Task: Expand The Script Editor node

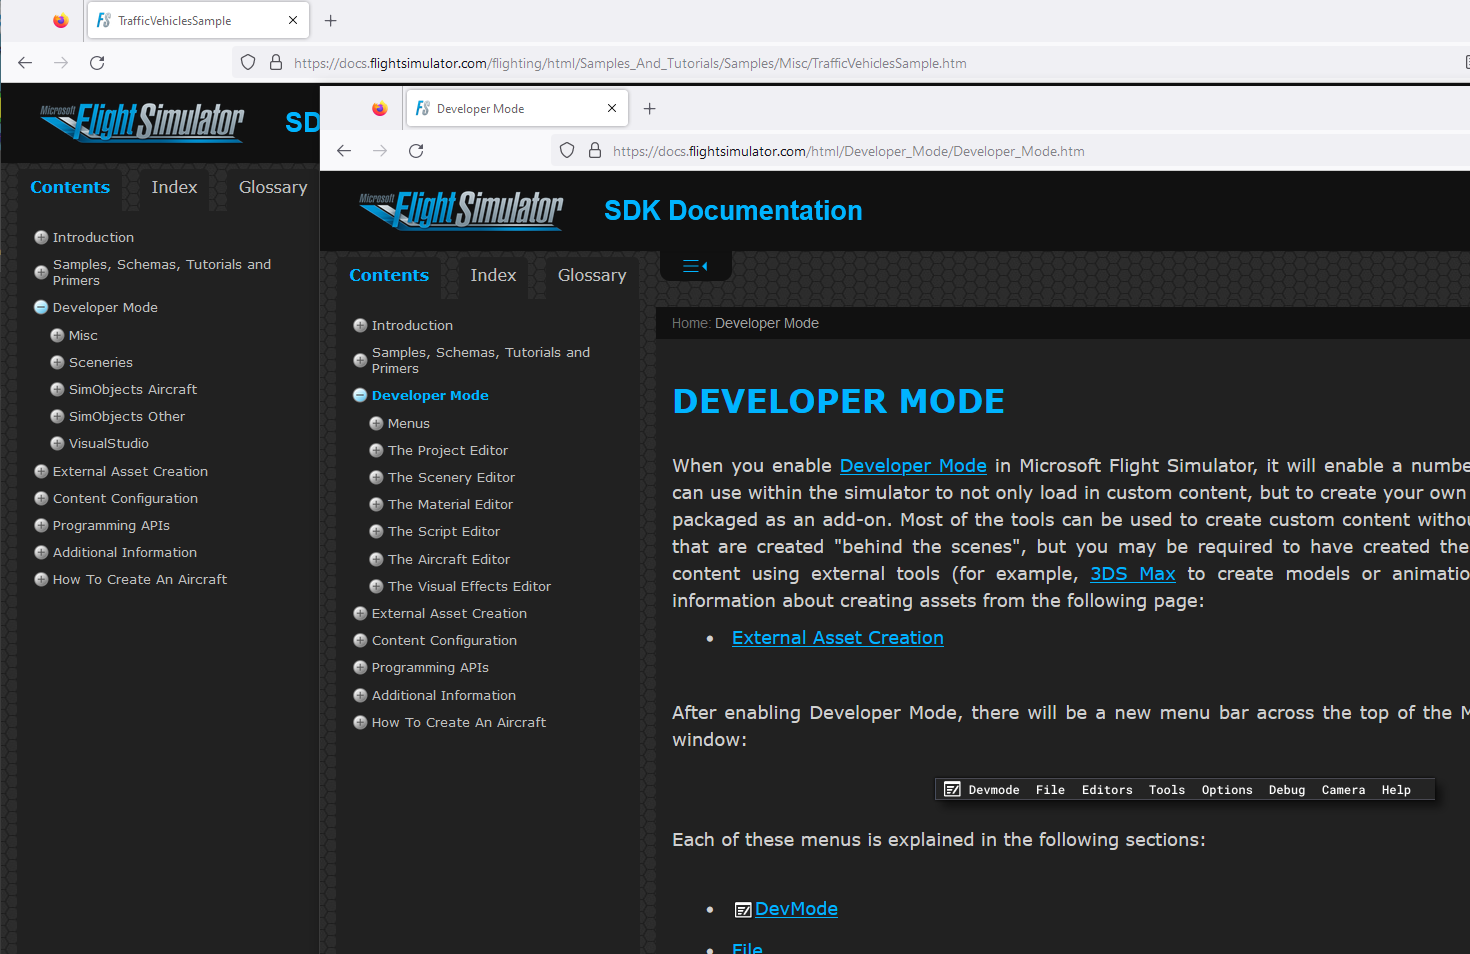Action: point(376,532)
